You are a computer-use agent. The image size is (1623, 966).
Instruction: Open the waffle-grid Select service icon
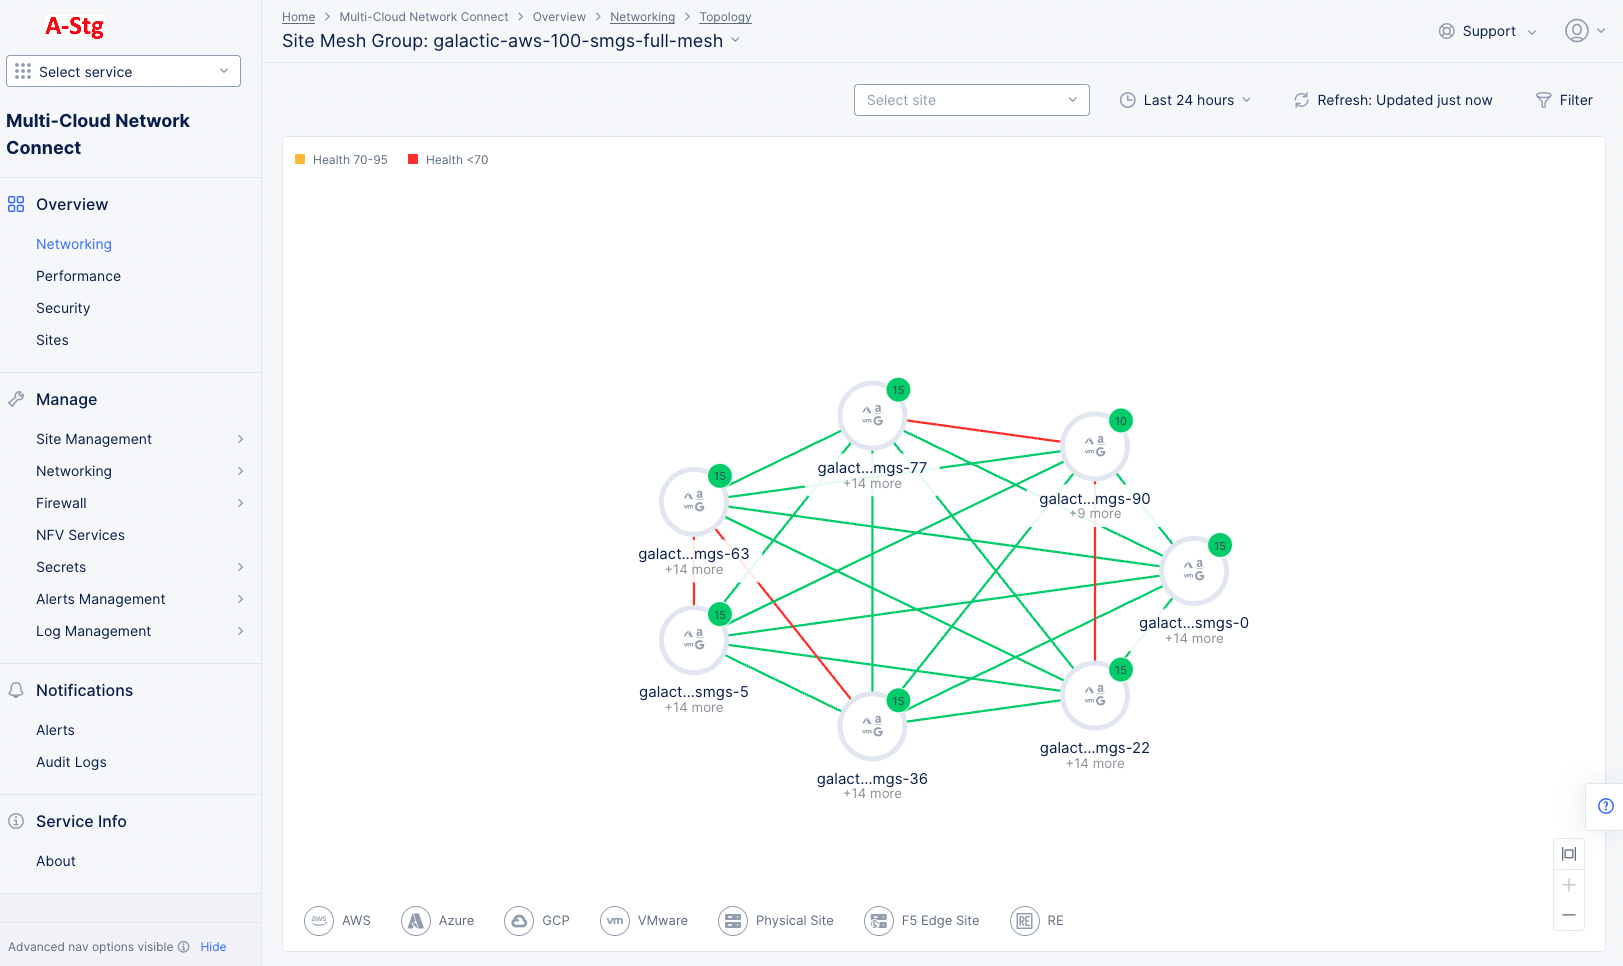pyautogui.click(x=22, y=71)
